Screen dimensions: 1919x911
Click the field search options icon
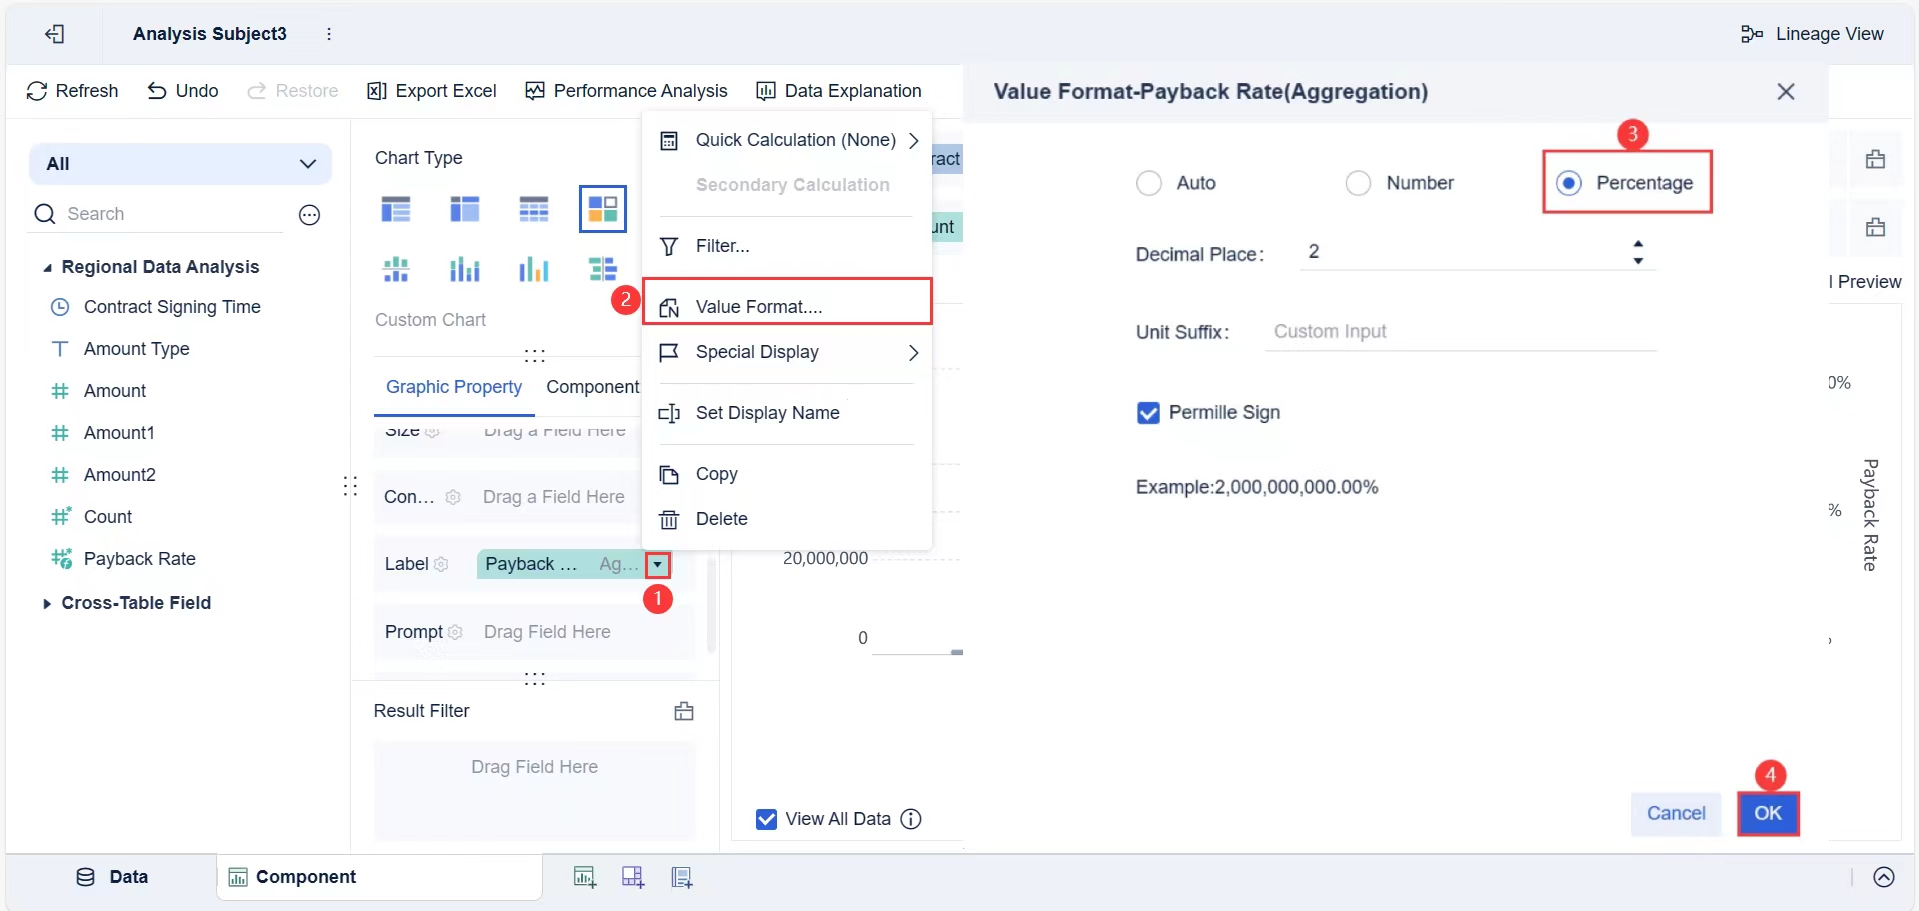point(310,215)
